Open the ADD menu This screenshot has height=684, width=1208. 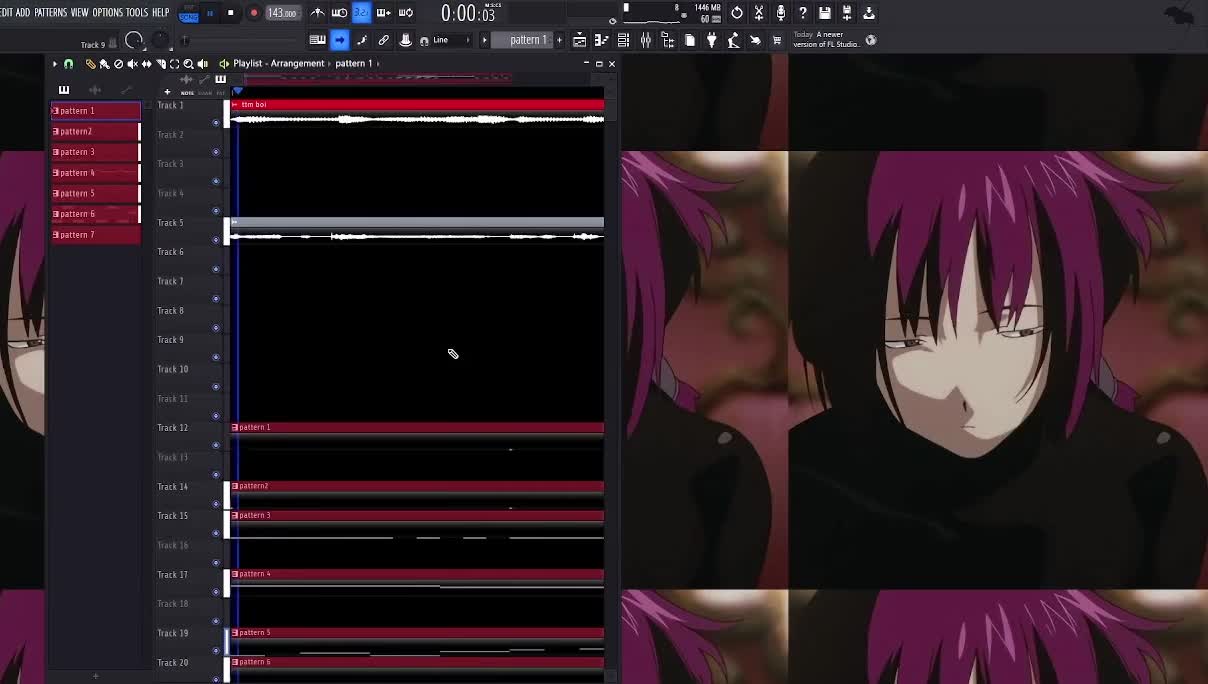coord(23,12)
